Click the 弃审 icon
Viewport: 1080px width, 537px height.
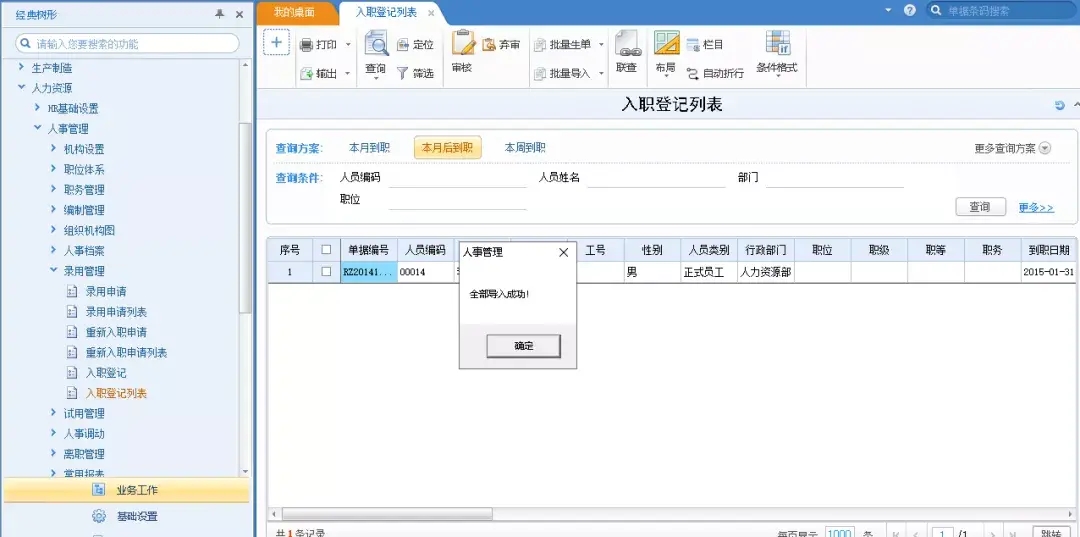[x=489, y=45]
